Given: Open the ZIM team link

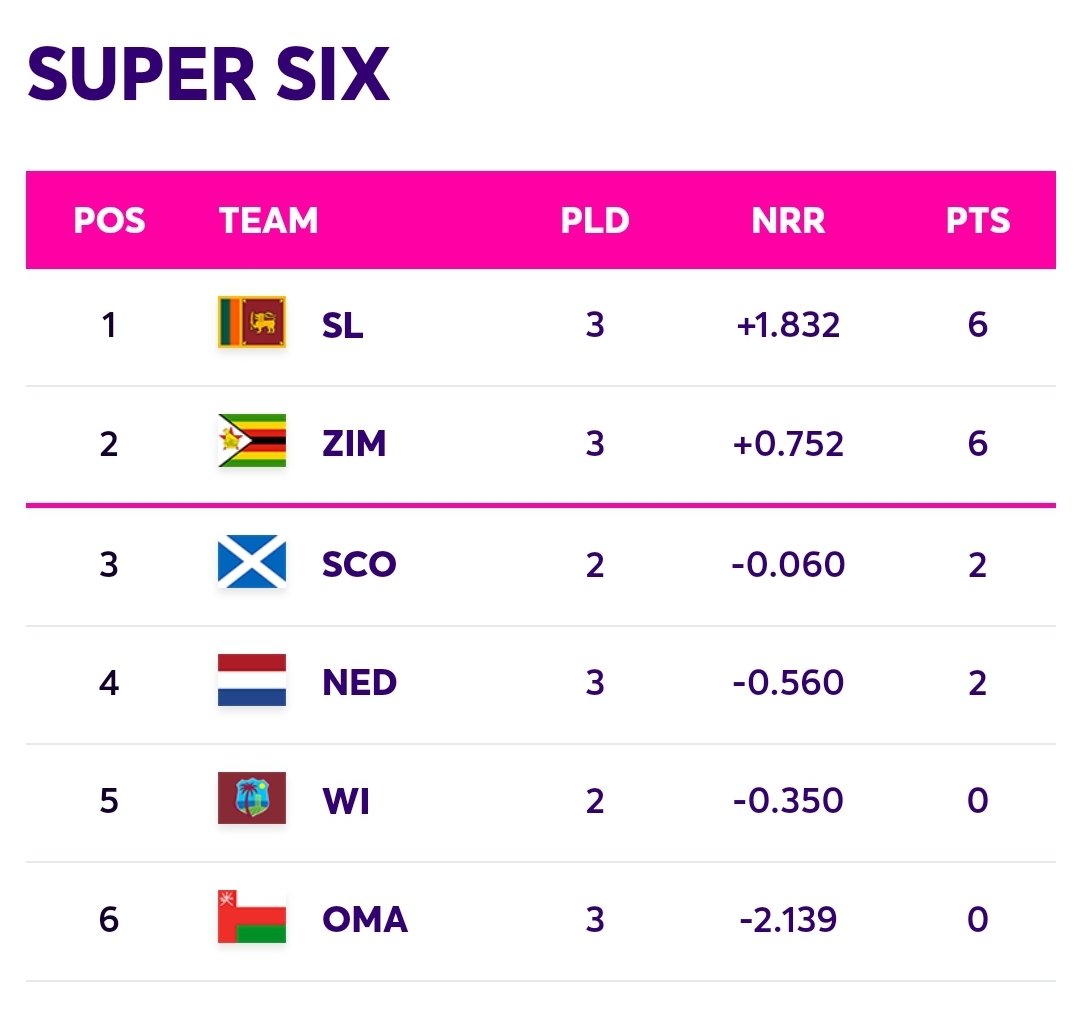Looking at the screenshot, I should pyautogui.click(x=354, y=444).
